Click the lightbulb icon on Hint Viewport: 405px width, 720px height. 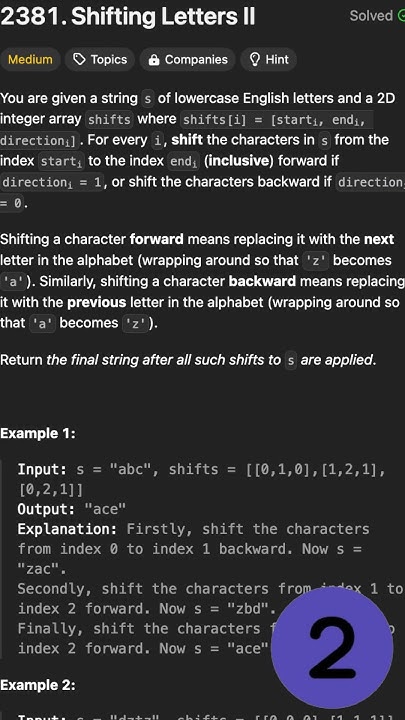pyautogui.click(x=254, y=59)
